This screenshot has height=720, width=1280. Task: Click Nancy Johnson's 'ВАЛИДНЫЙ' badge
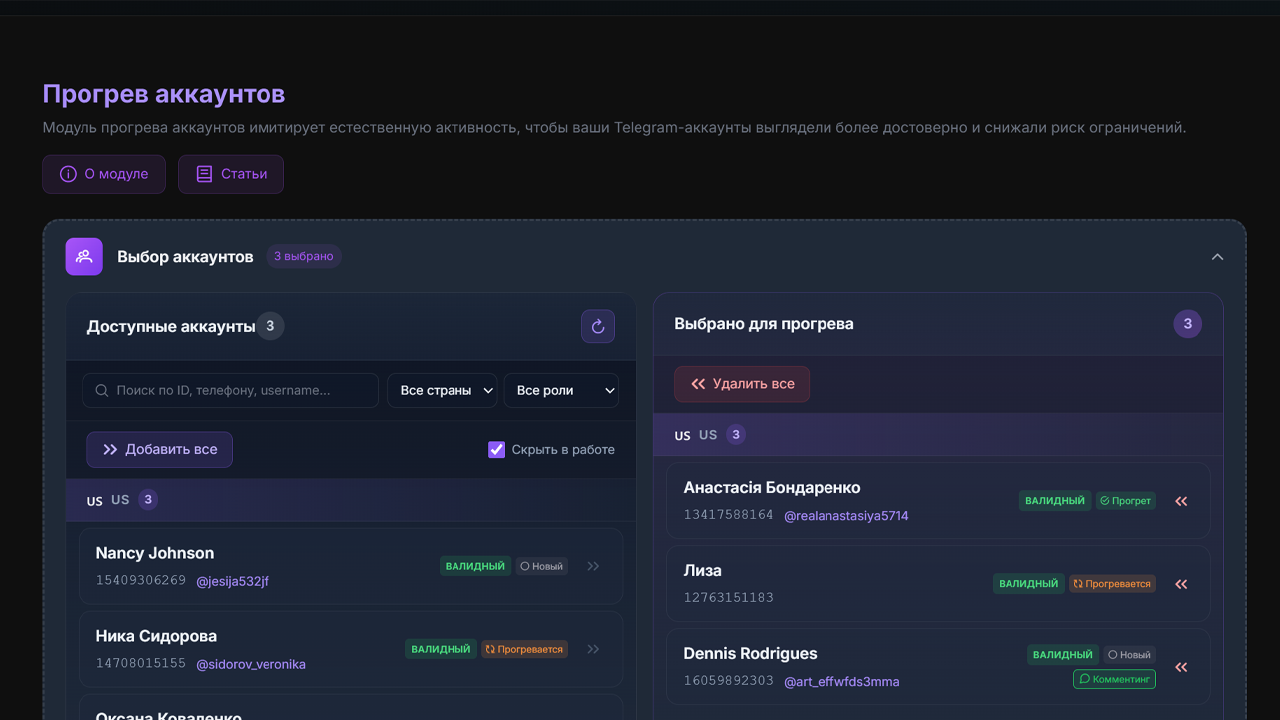point(475,566)
